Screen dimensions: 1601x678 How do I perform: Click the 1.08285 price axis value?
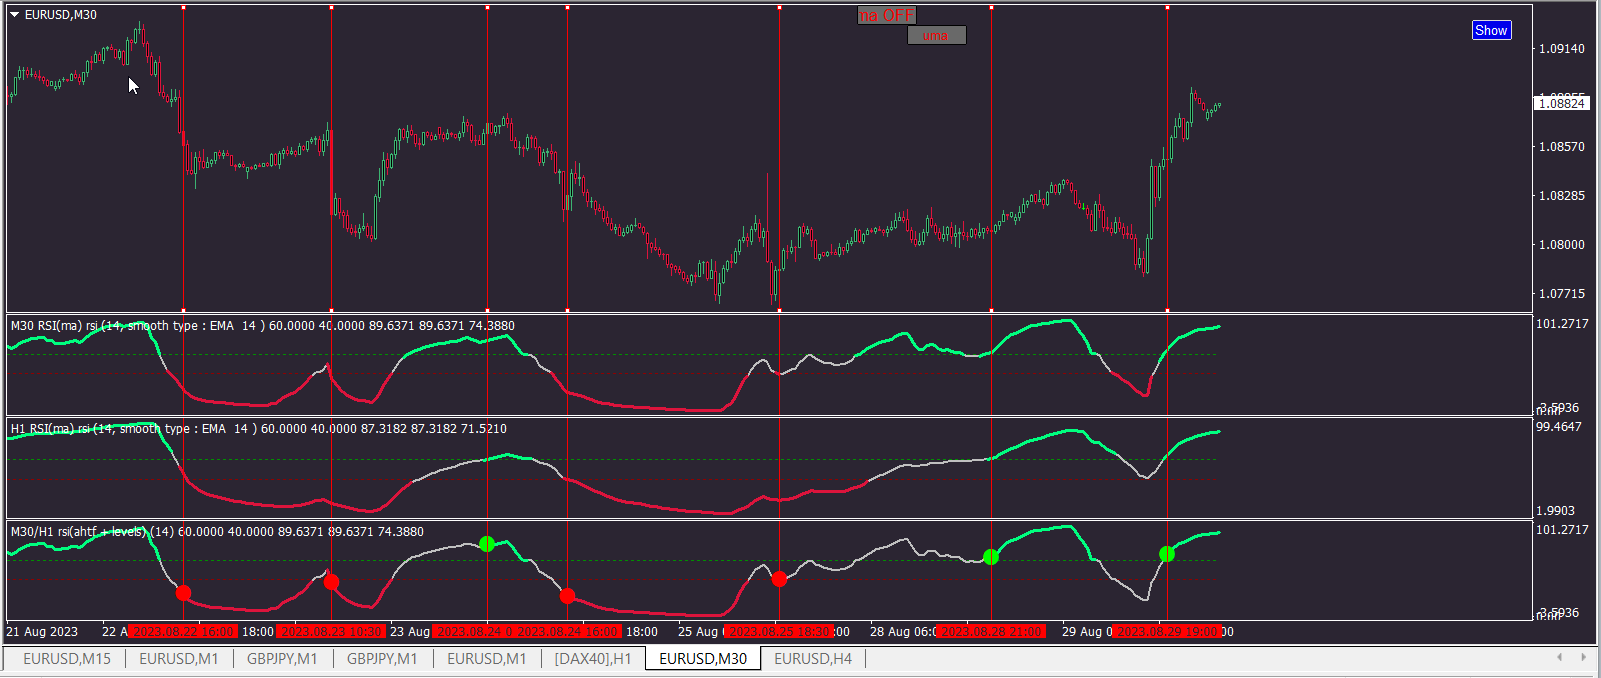1561,195
